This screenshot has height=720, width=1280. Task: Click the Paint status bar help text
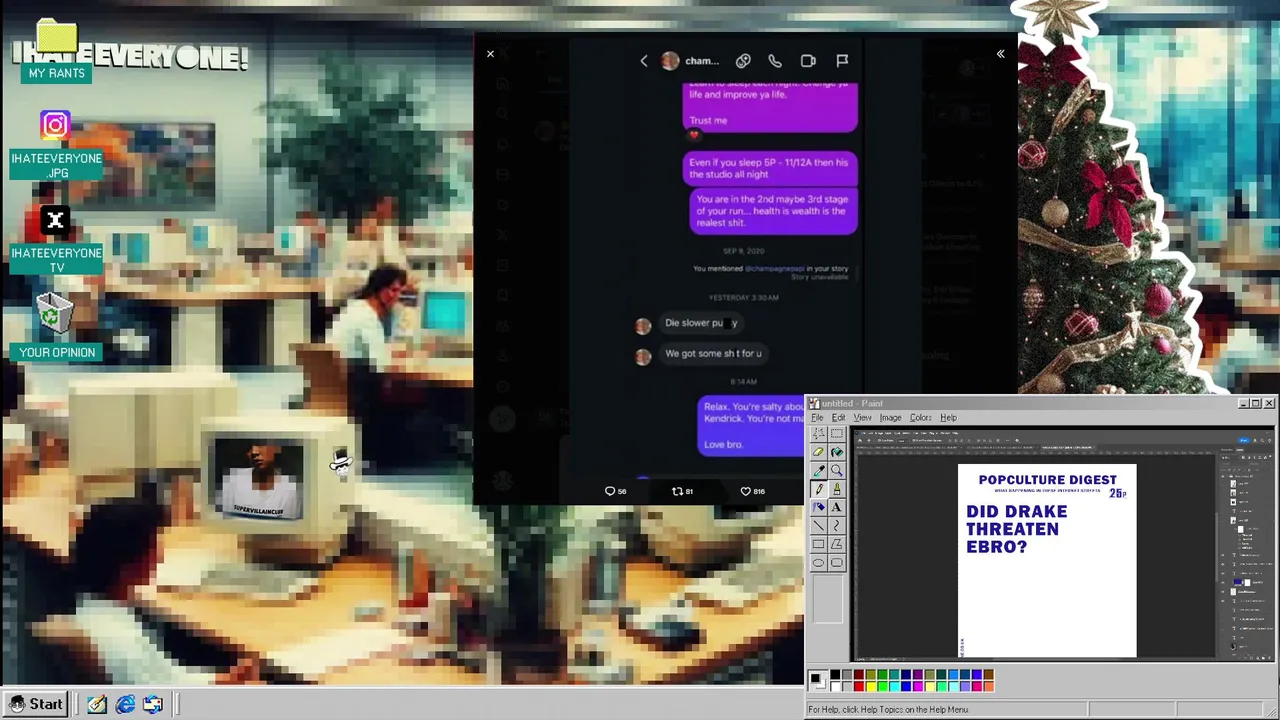tap(888, 710)
